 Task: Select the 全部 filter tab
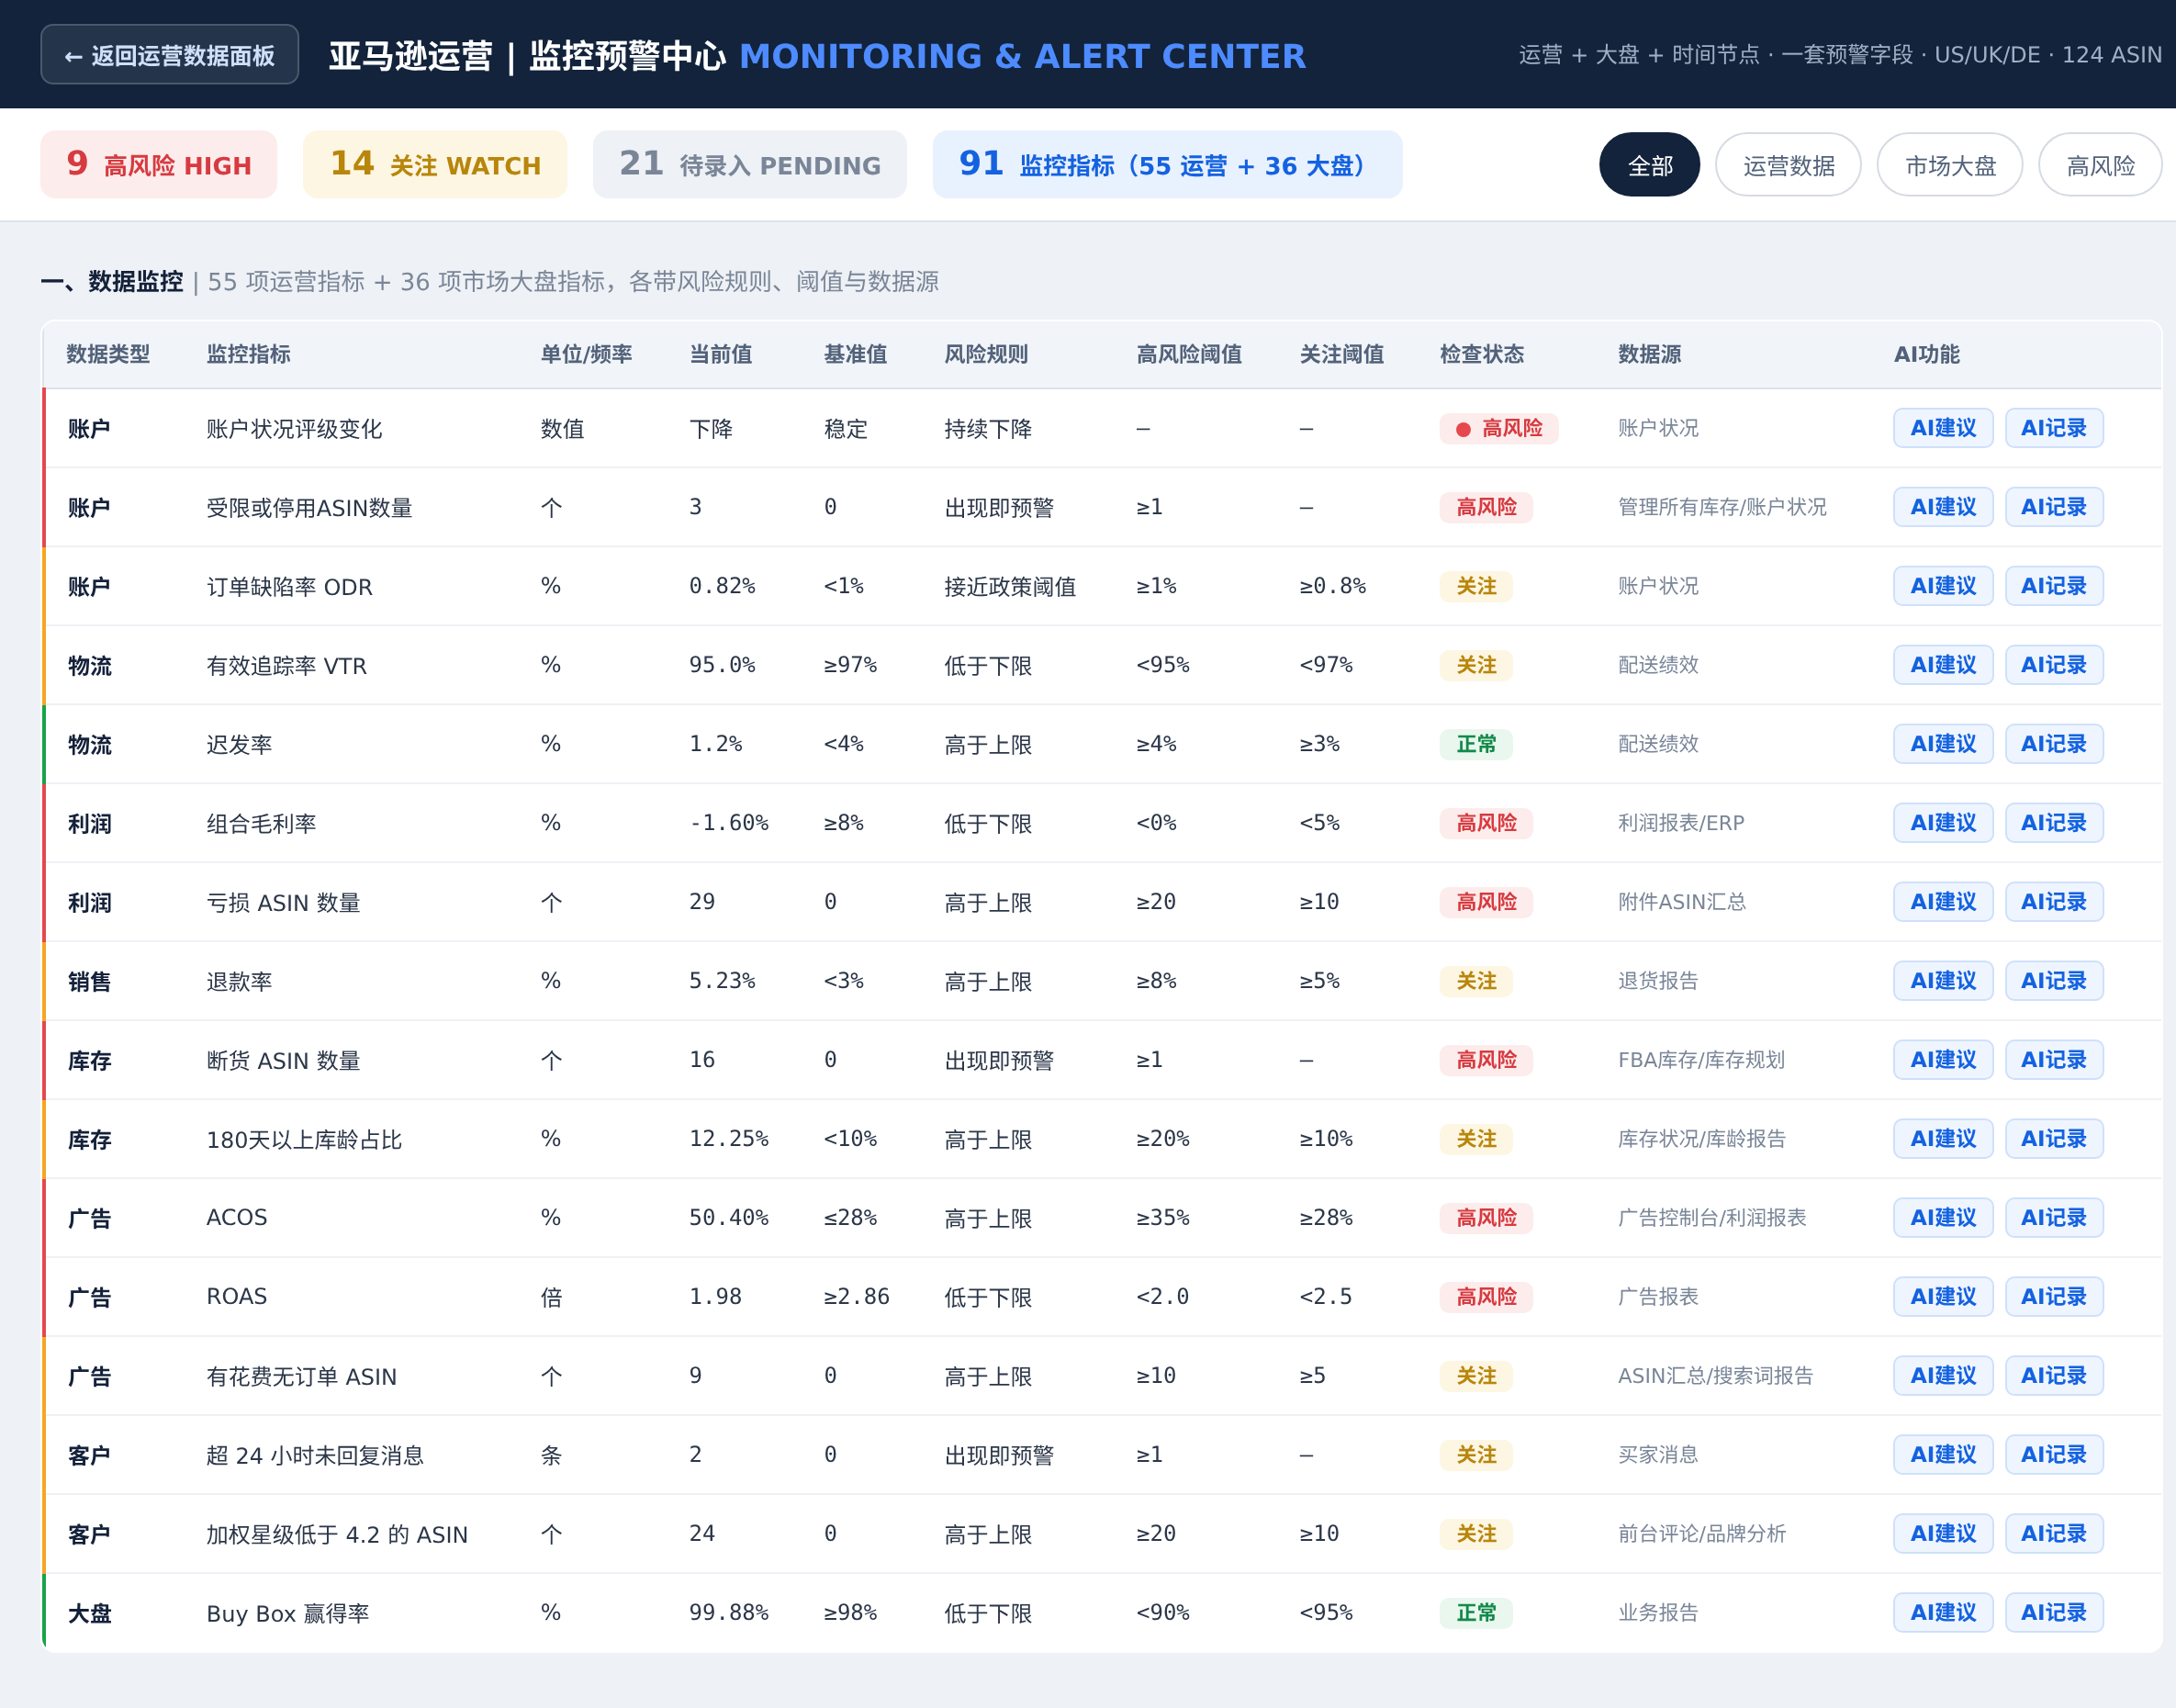pyautogui.click(x=1649, y=165)
